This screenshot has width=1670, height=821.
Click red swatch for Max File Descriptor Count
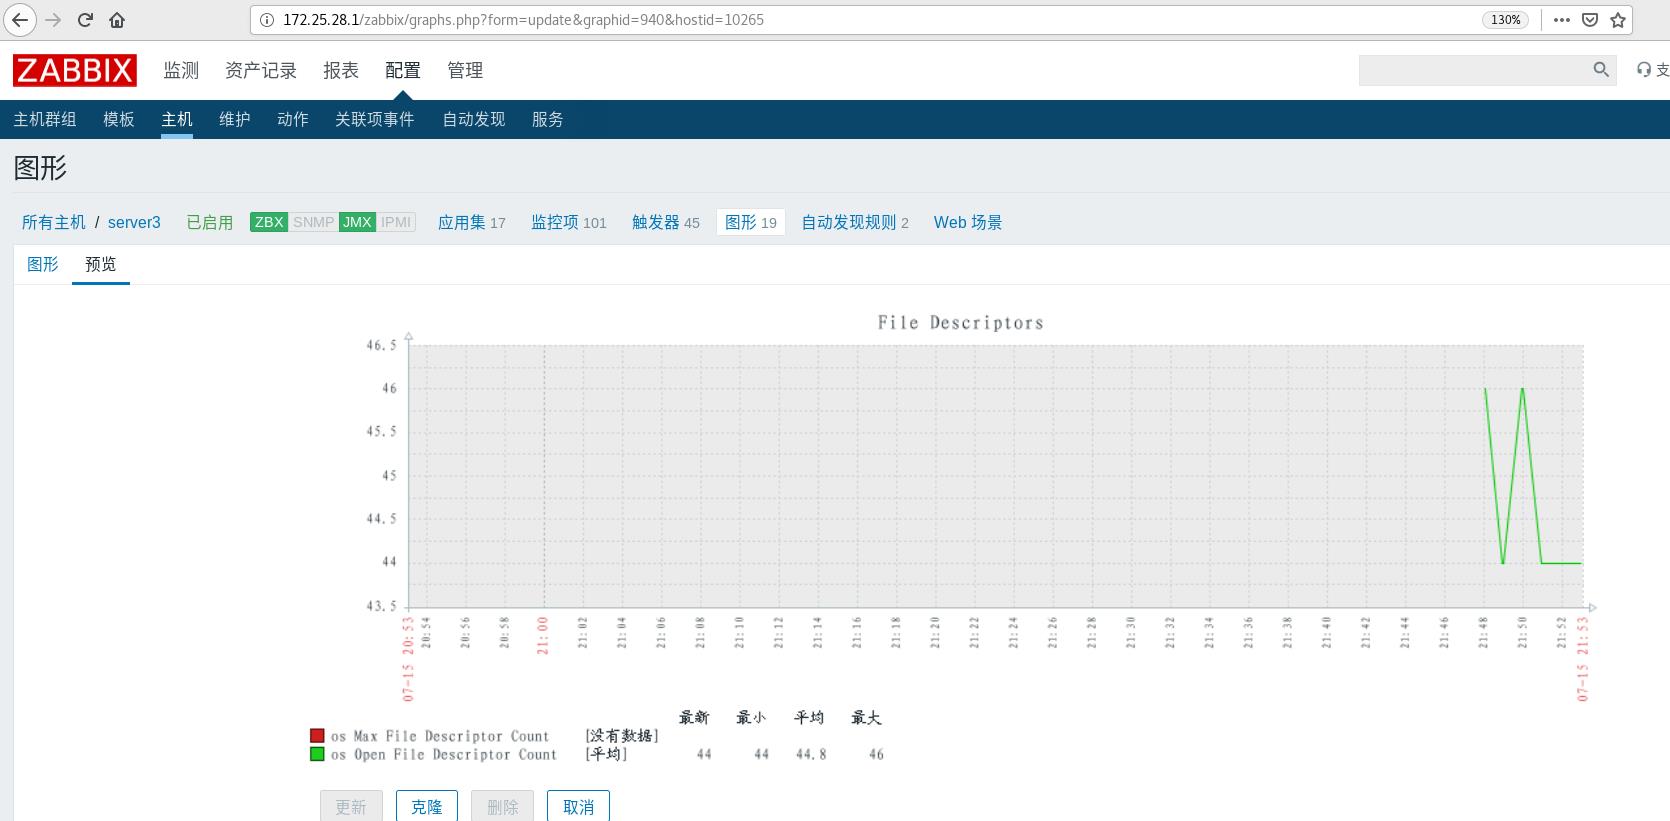coord(317,736)
